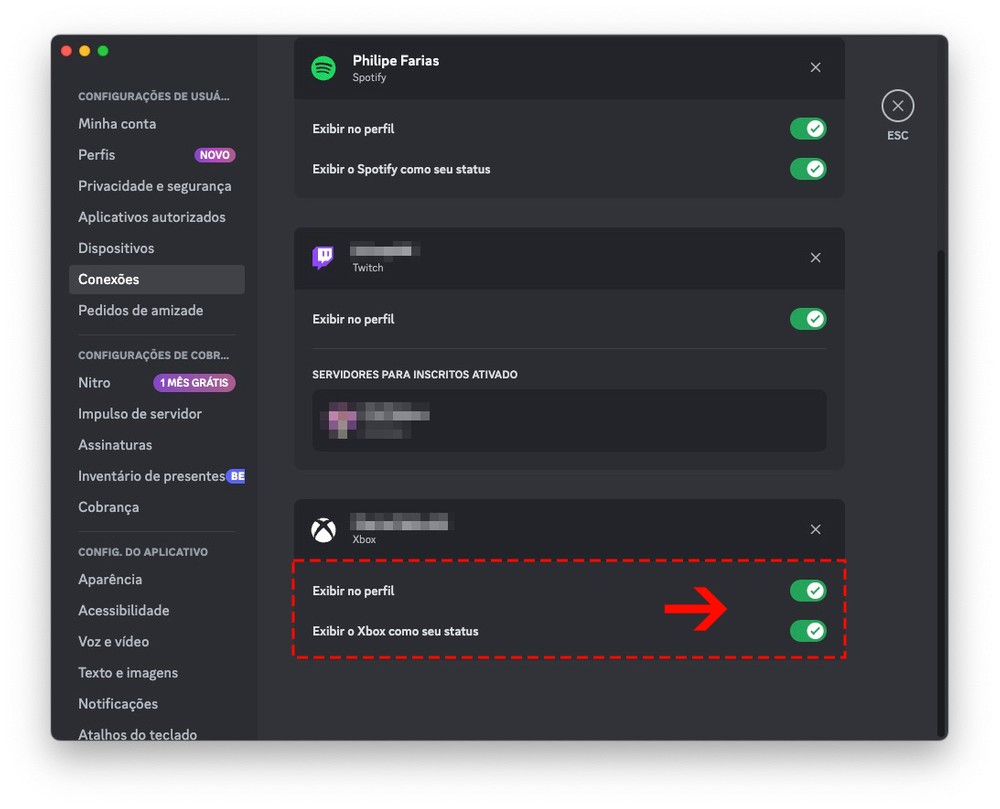Disconnect Twitch account using X icon
Screen dimensions: 1000x809
pos(815,258)
